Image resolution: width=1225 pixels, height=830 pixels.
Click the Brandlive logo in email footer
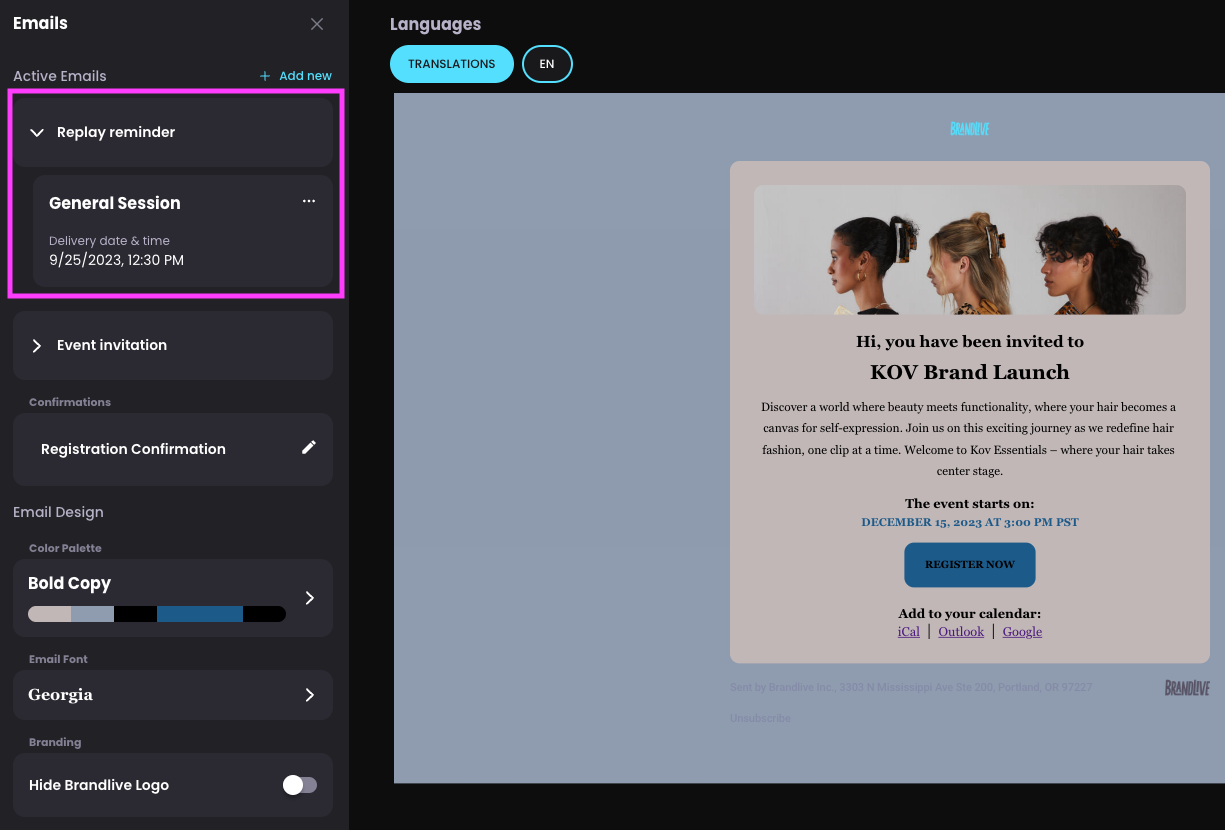pos(1187,688)
